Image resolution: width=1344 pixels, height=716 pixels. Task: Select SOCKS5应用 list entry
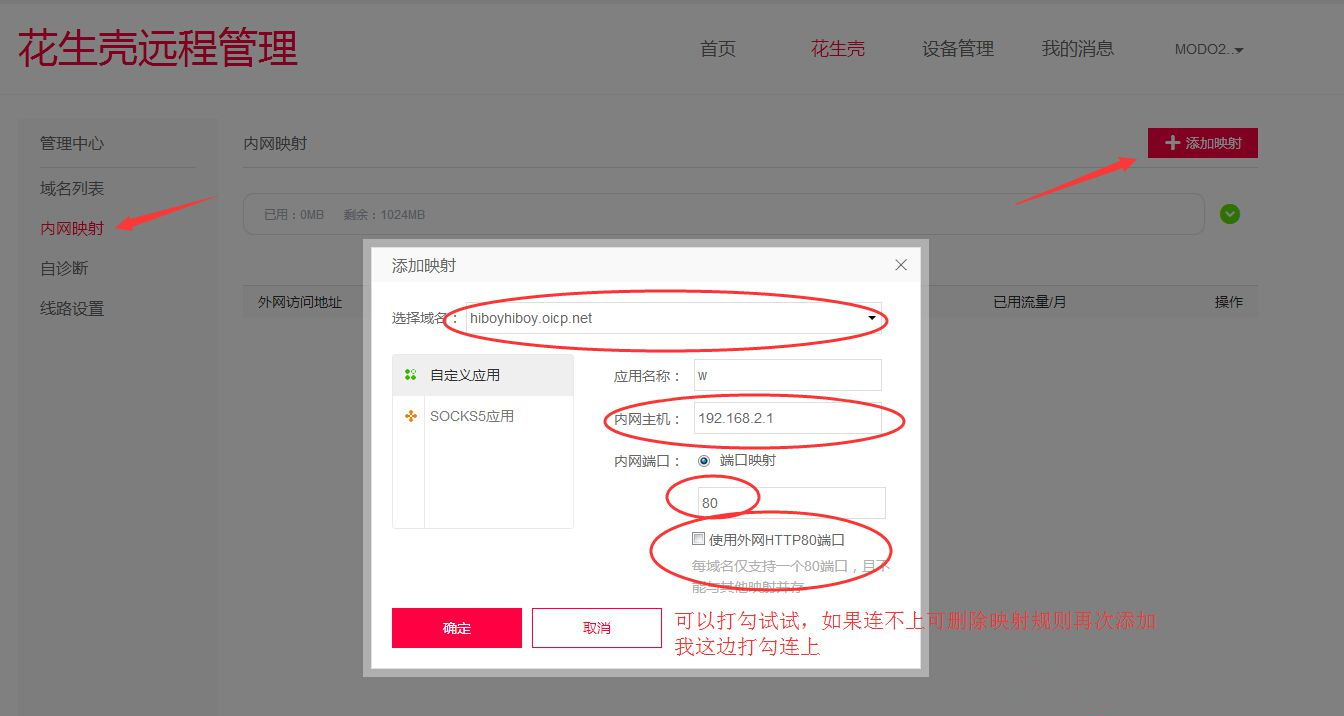coord(483,416)
